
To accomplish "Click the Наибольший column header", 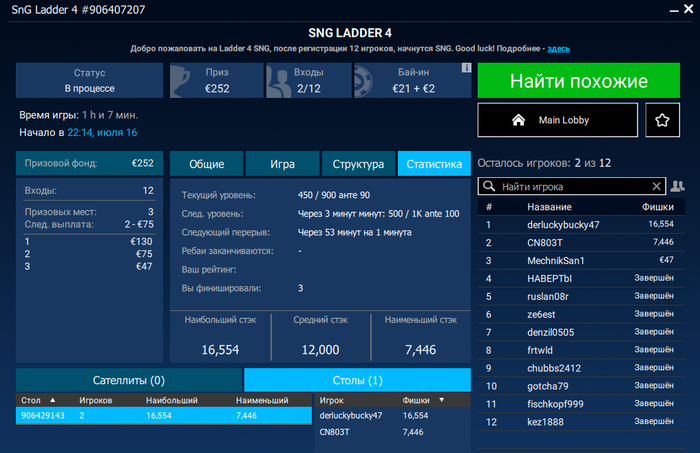I will coord(171,400).
